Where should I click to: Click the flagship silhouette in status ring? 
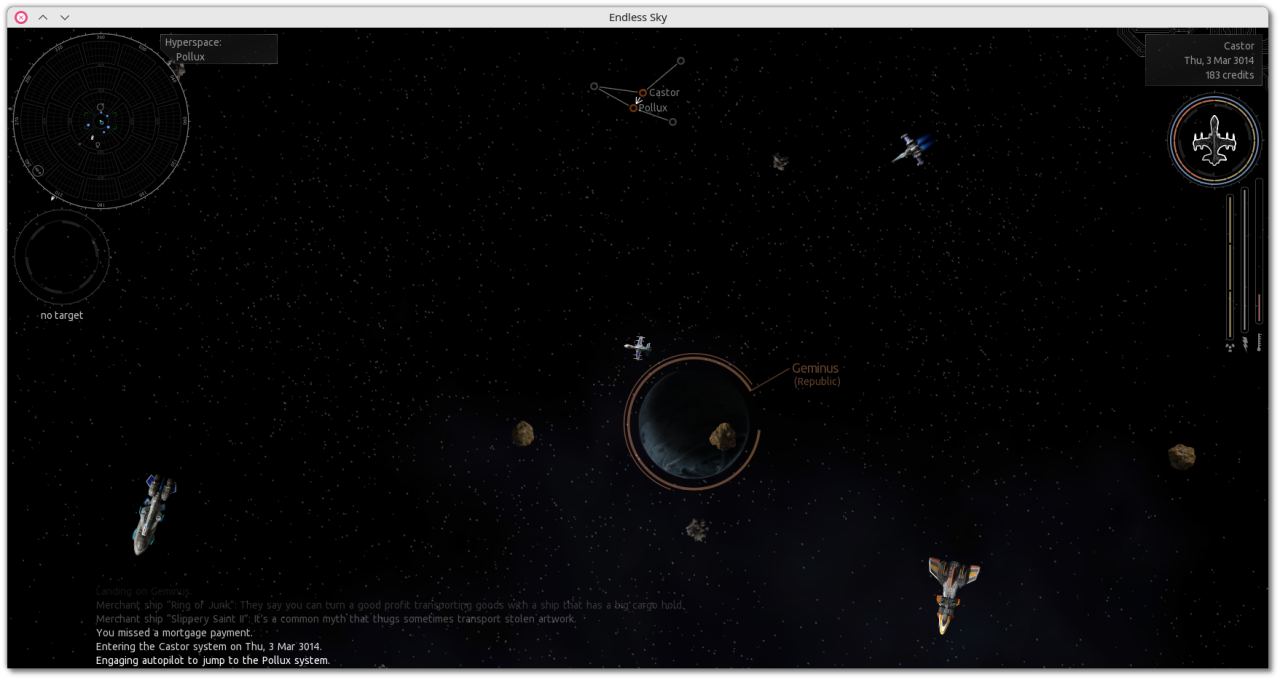[1214, 140]
